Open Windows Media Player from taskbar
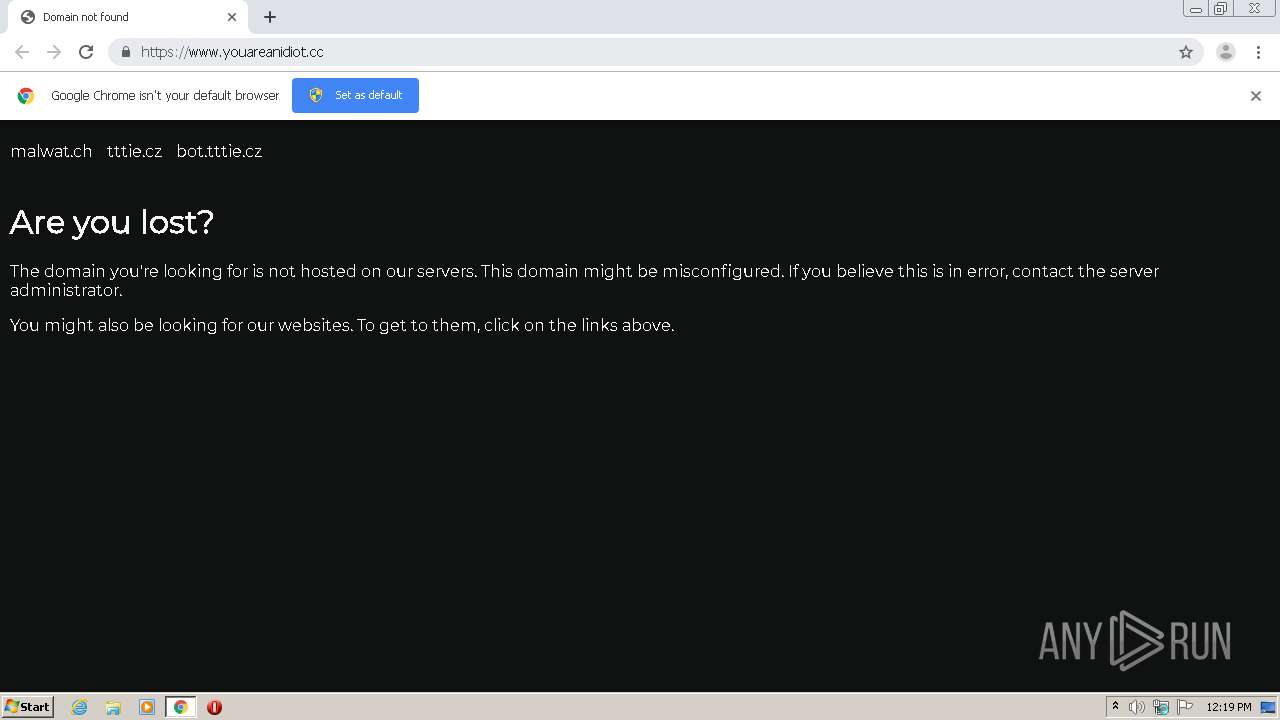This screenshot has width=1280, height=720. (x=147, y=707)
